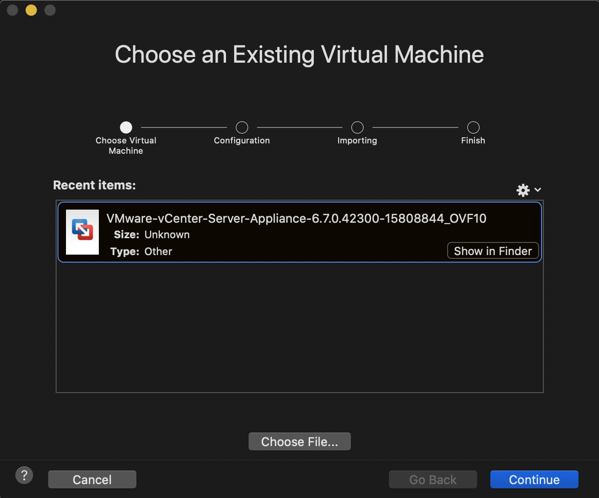Click the Configuration step circle
Viewport: 599px width, 498px height.
242,127
